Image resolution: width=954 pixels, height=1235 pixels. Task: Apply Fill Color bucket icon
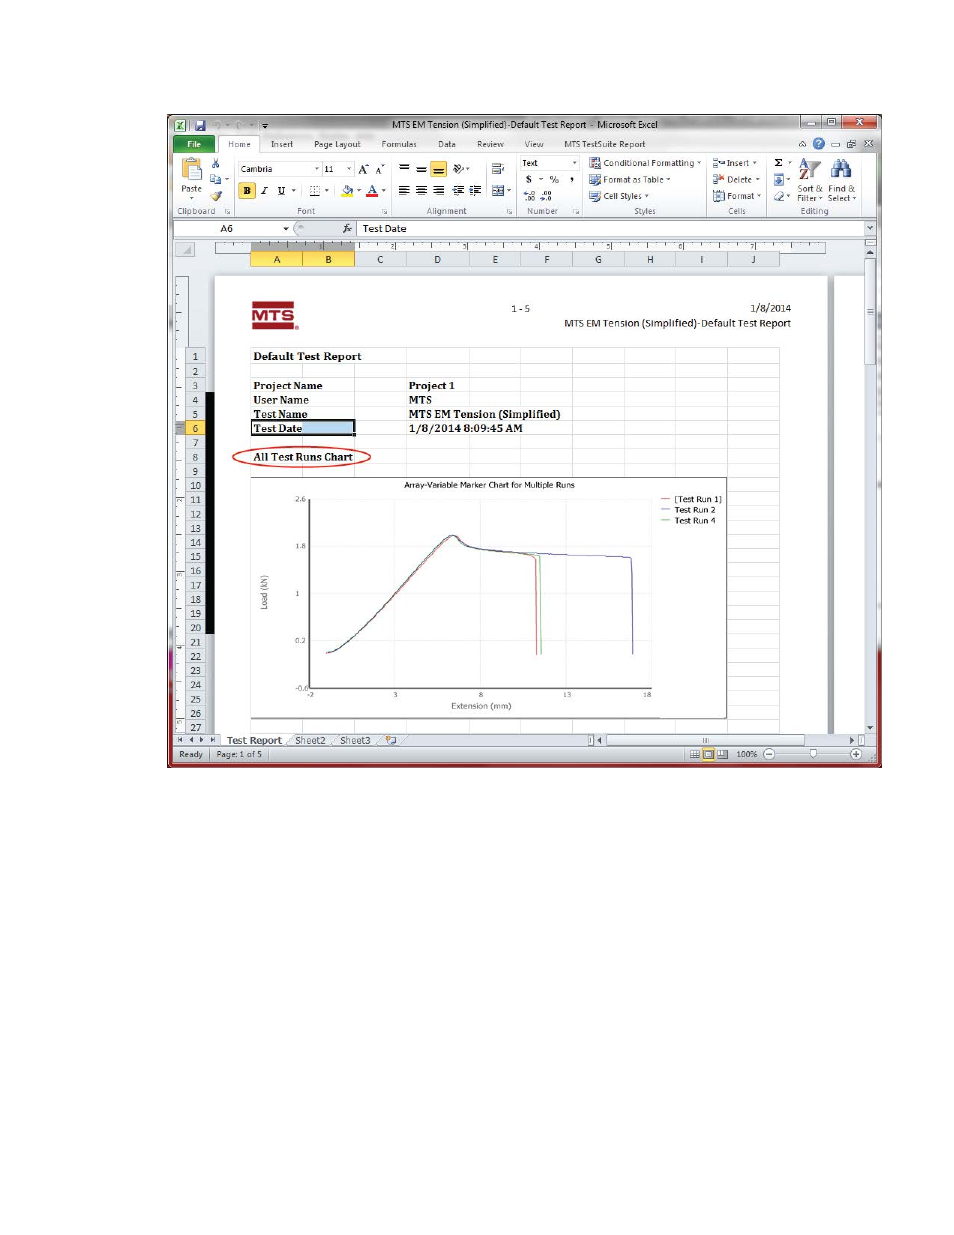(x=347, y=190)
